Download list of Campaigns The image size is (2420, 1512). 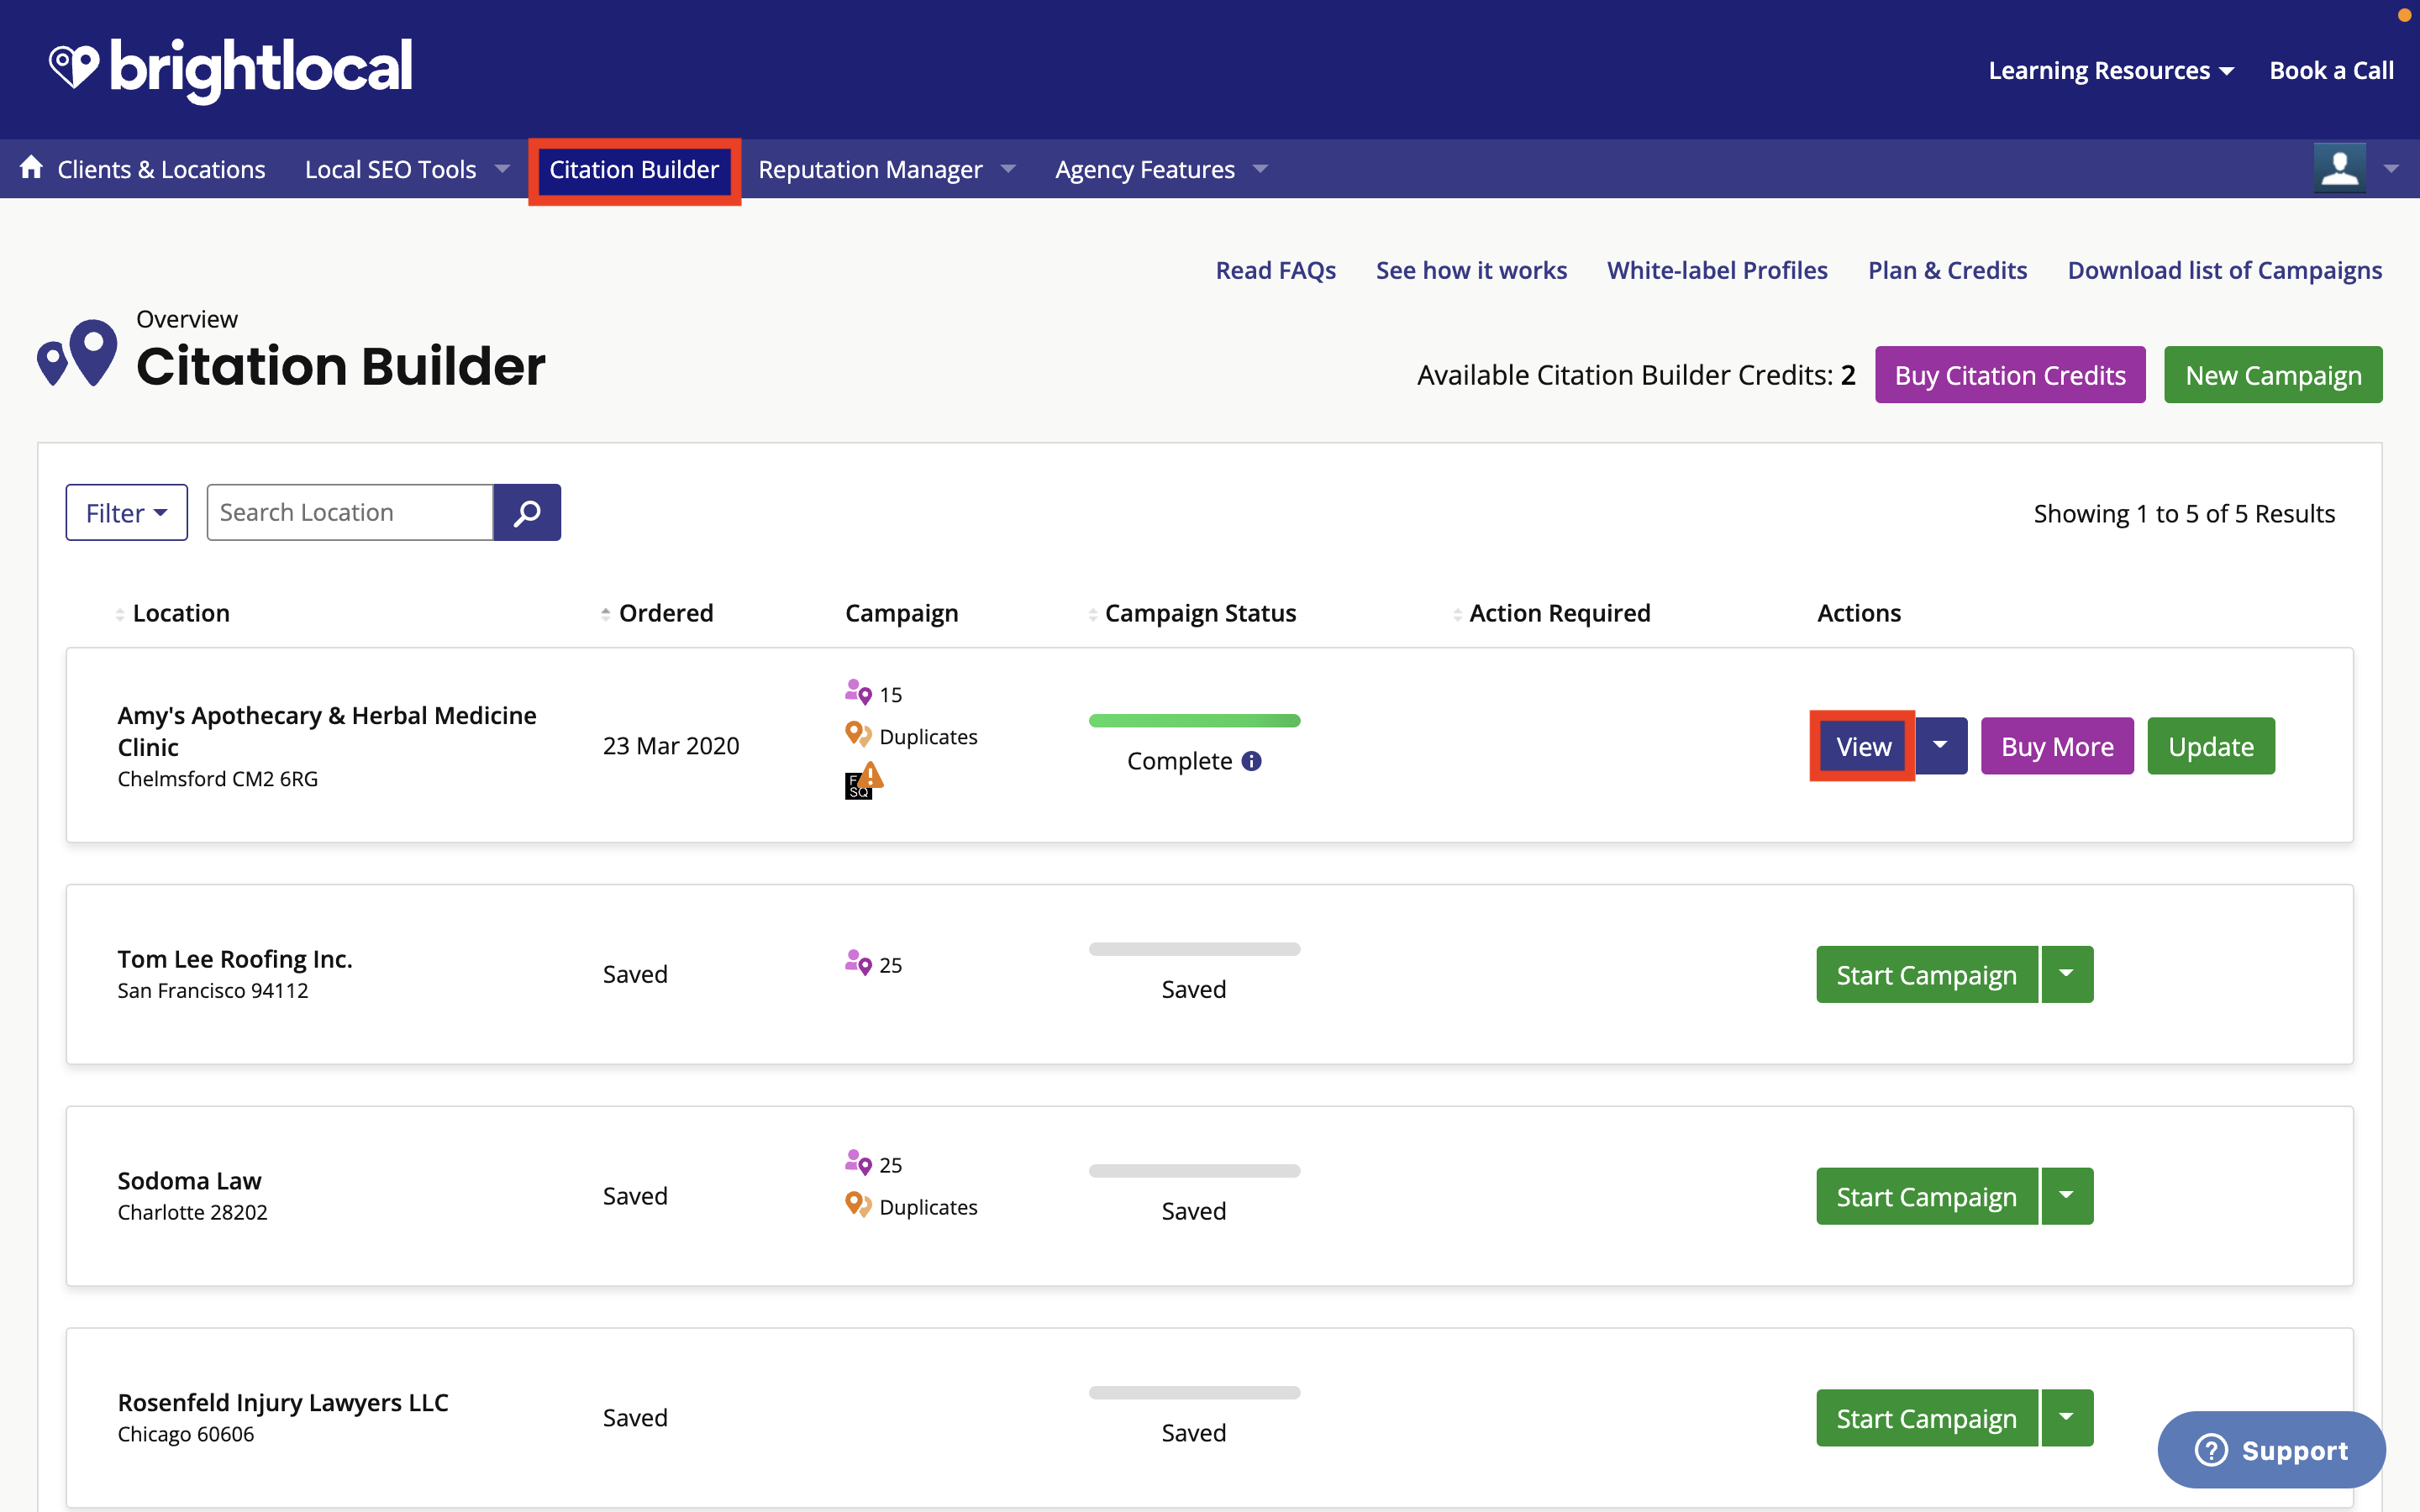[2225, 270]
